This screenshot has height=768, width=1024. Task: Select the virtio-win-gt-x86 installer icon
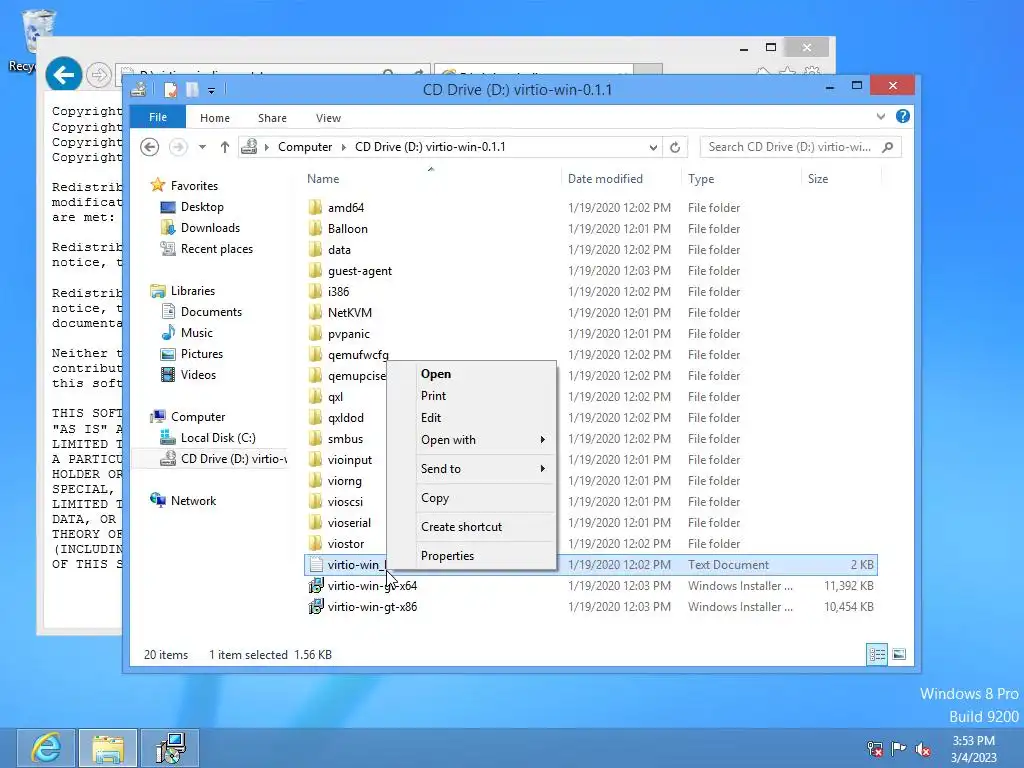click(315, 607)
